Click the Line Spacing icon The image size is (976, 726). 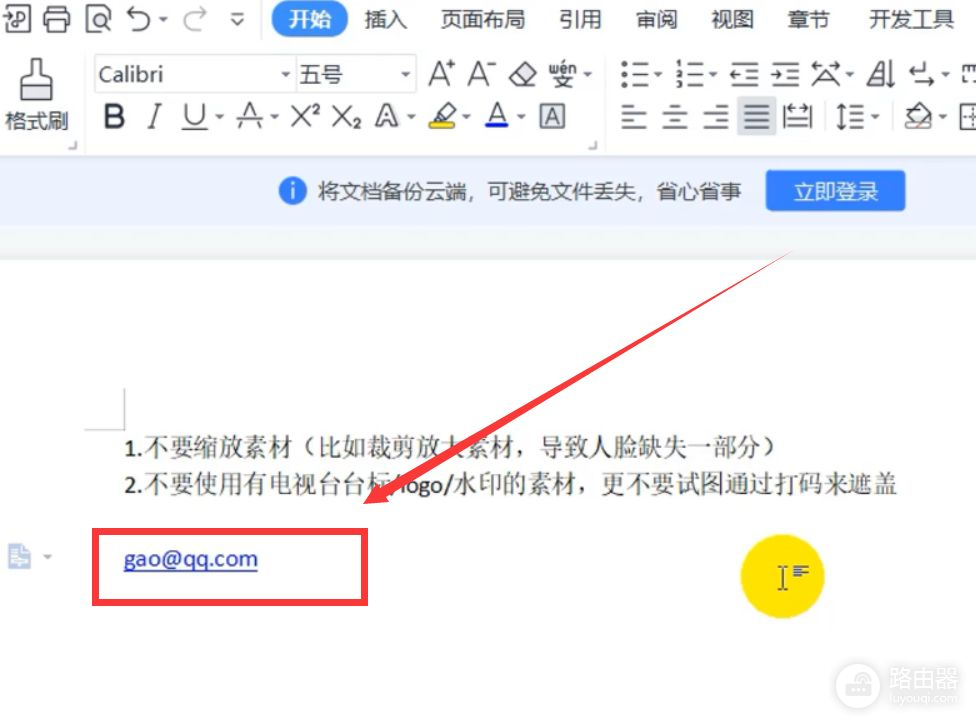(x=850, y=116)
